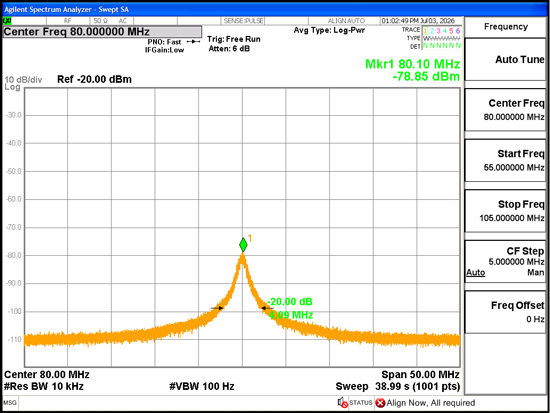Click the 10 dB/div scale label

pyautogui.click(x=23, y=80)
